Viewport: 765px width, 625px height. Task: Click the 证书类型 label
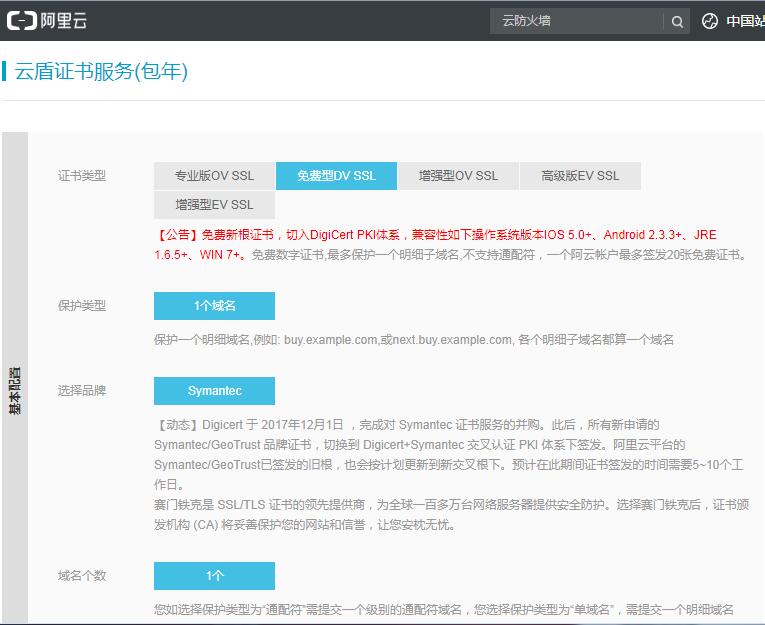point(81,176)
